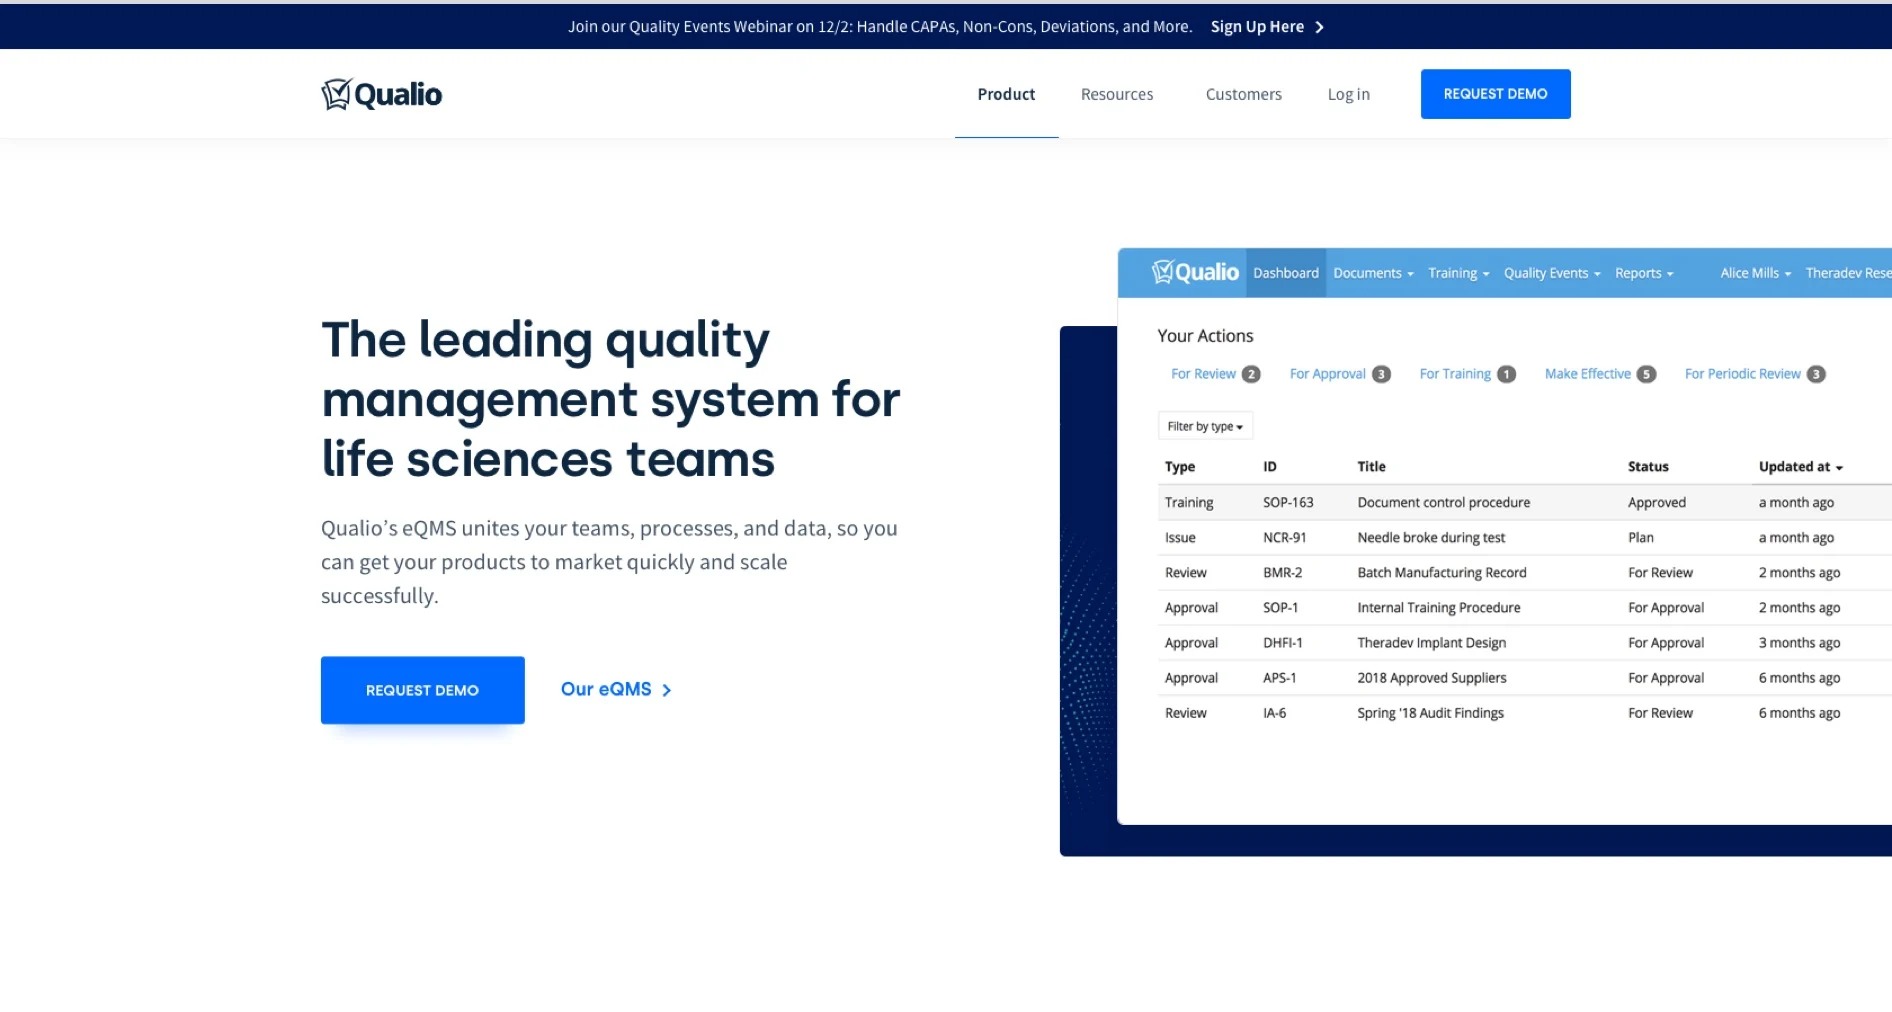1892x1012 pixels.
Task: Expand the Documents dropdown
Action: (x=1373, y=273)
